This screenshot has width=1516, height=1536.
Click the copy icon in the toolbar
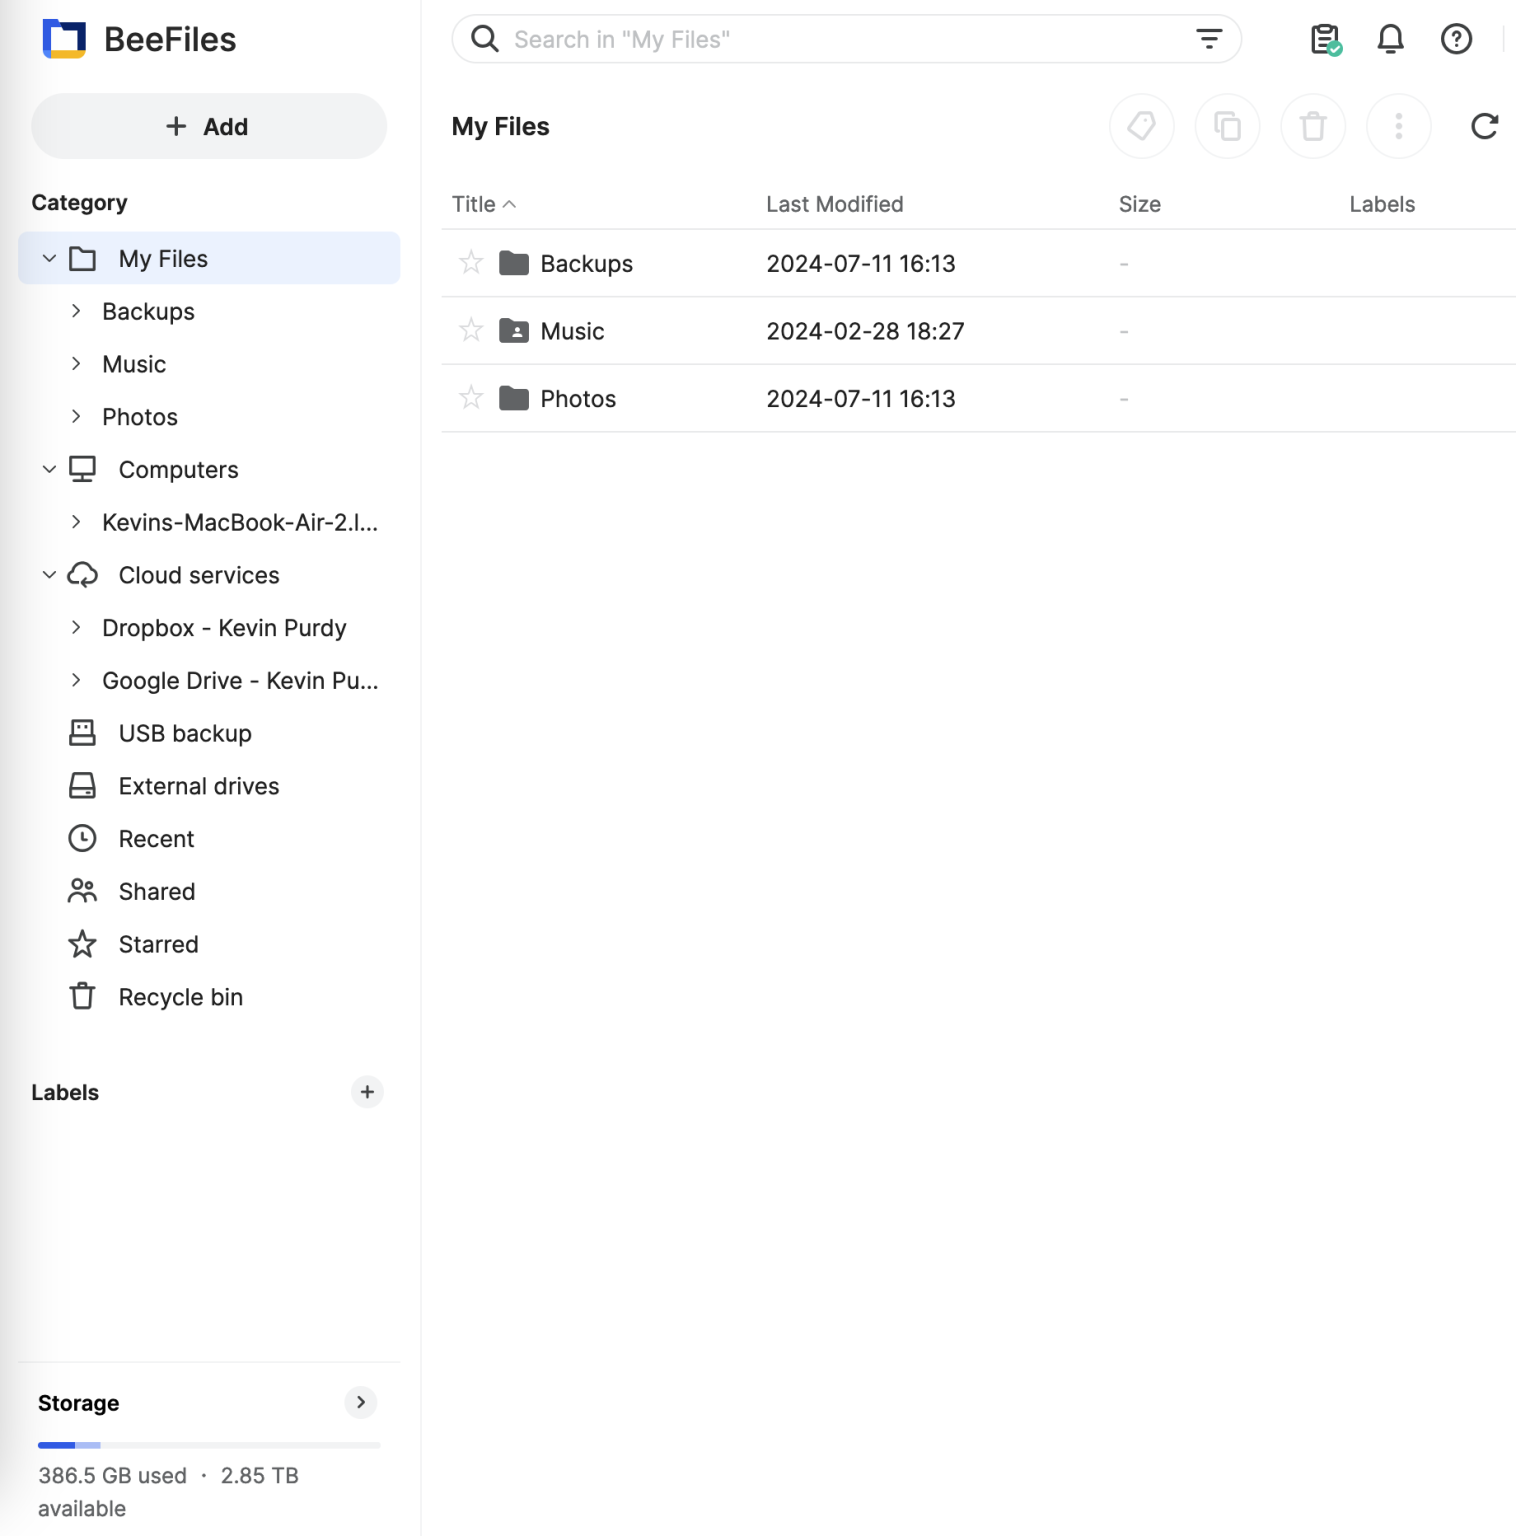click(x=1227, y=126)
